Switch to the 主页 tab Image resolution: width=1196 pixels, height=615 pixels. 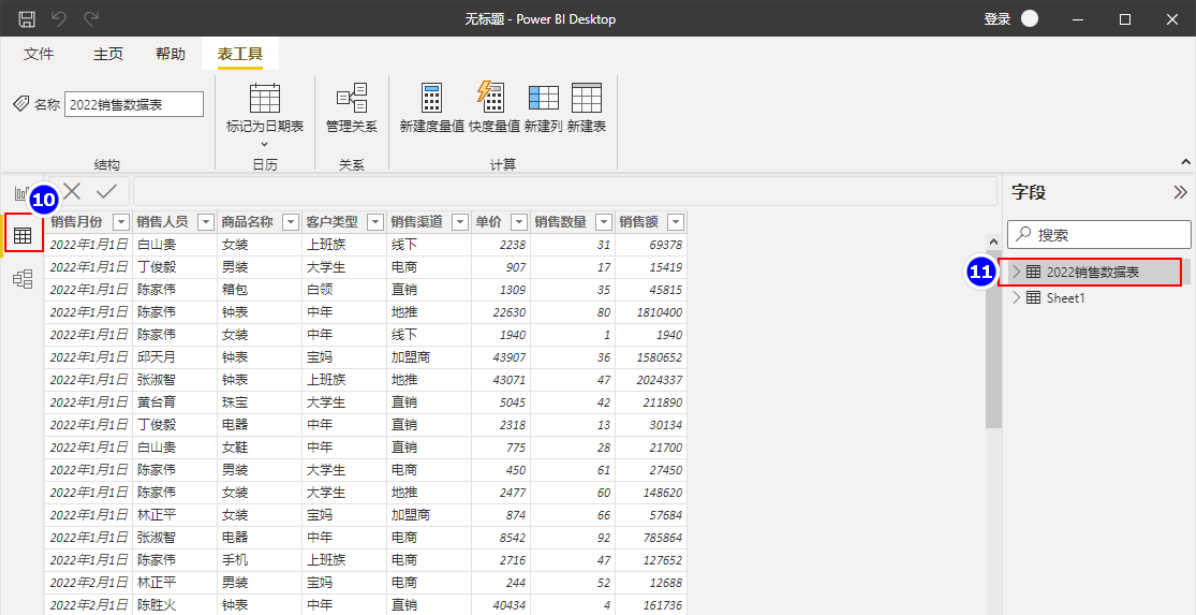click(108, 54)
